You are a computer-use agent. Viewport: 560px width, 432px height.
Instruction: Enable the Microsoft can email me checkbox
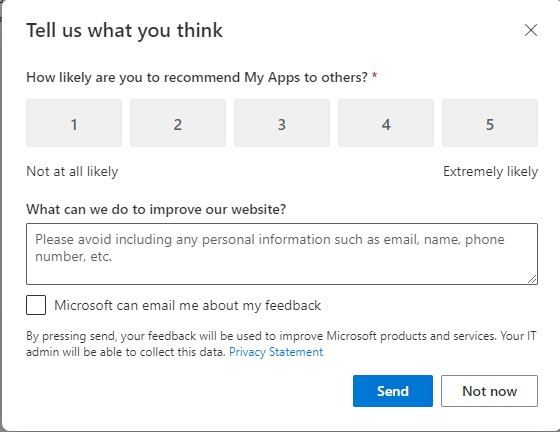tap(36, 305)
